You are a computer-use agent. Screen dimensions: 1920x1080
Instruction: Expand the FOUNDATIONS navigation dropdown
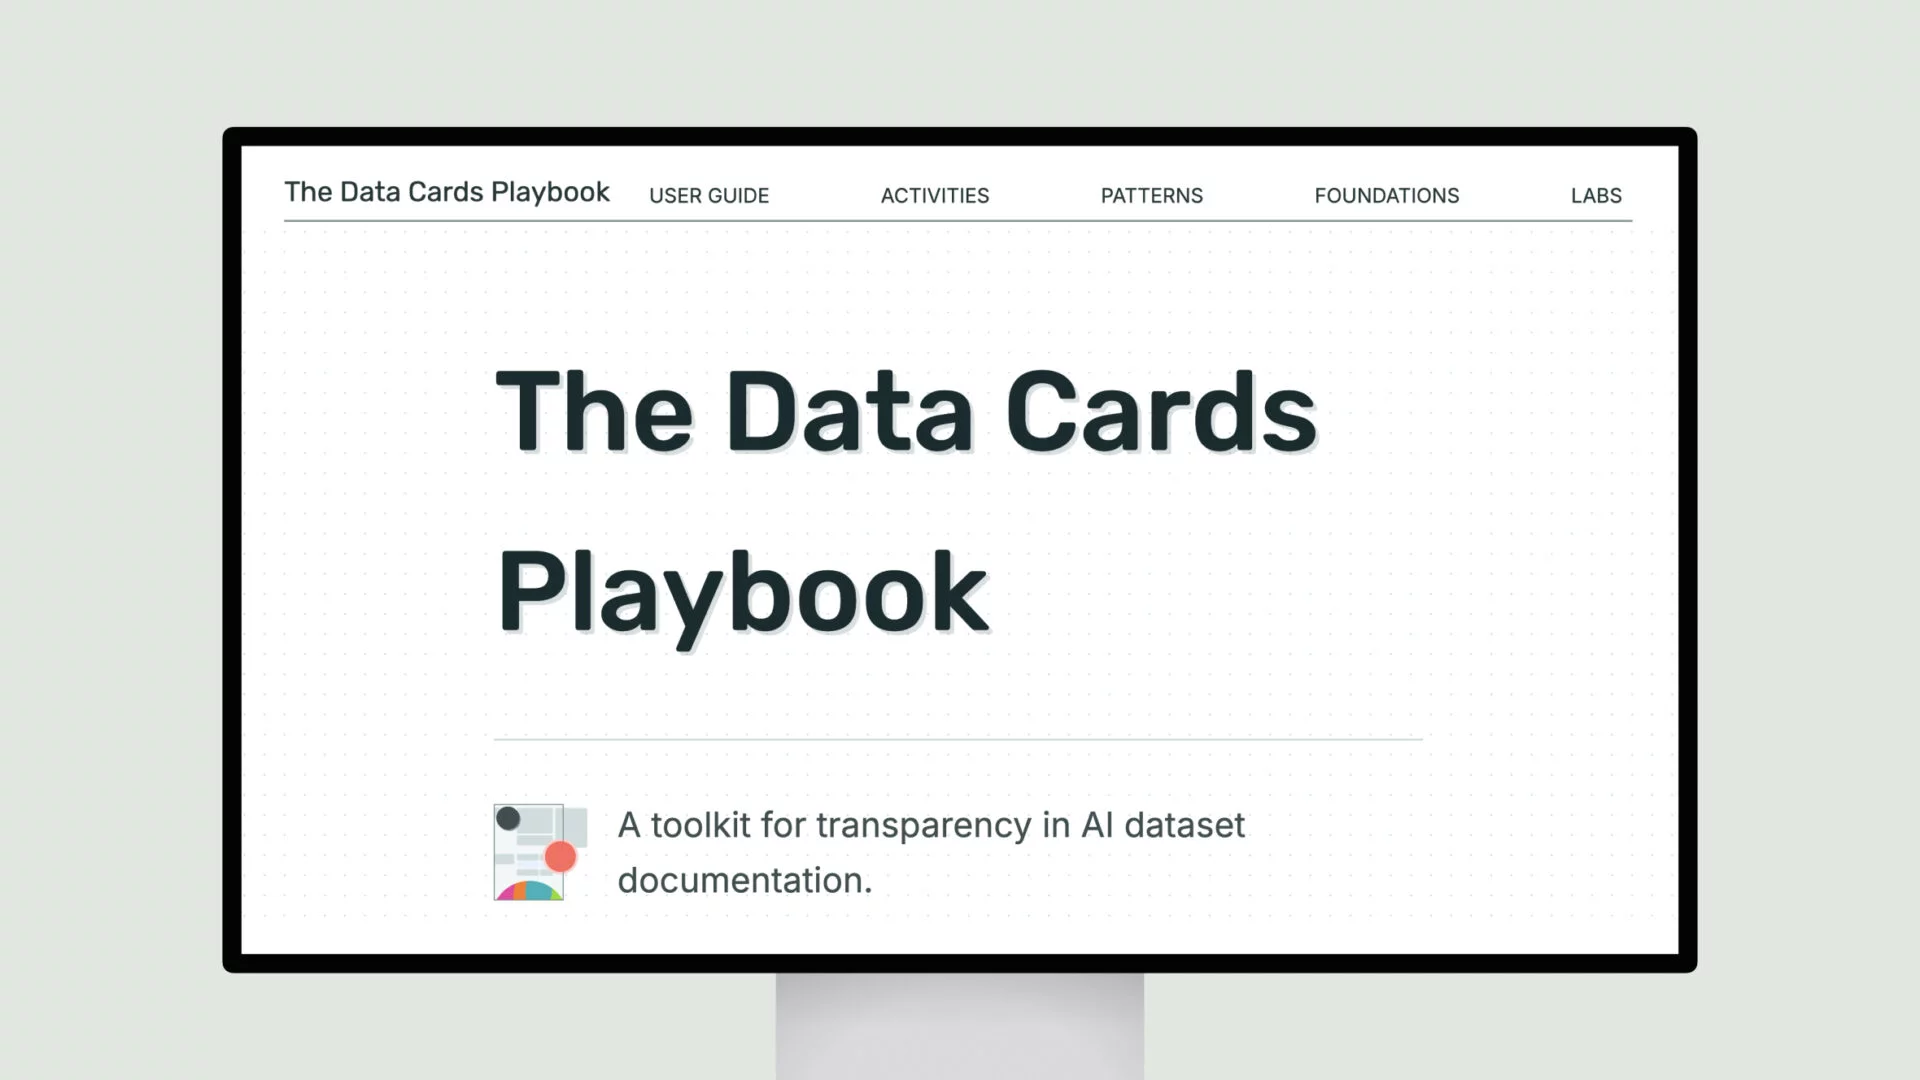1386,195
